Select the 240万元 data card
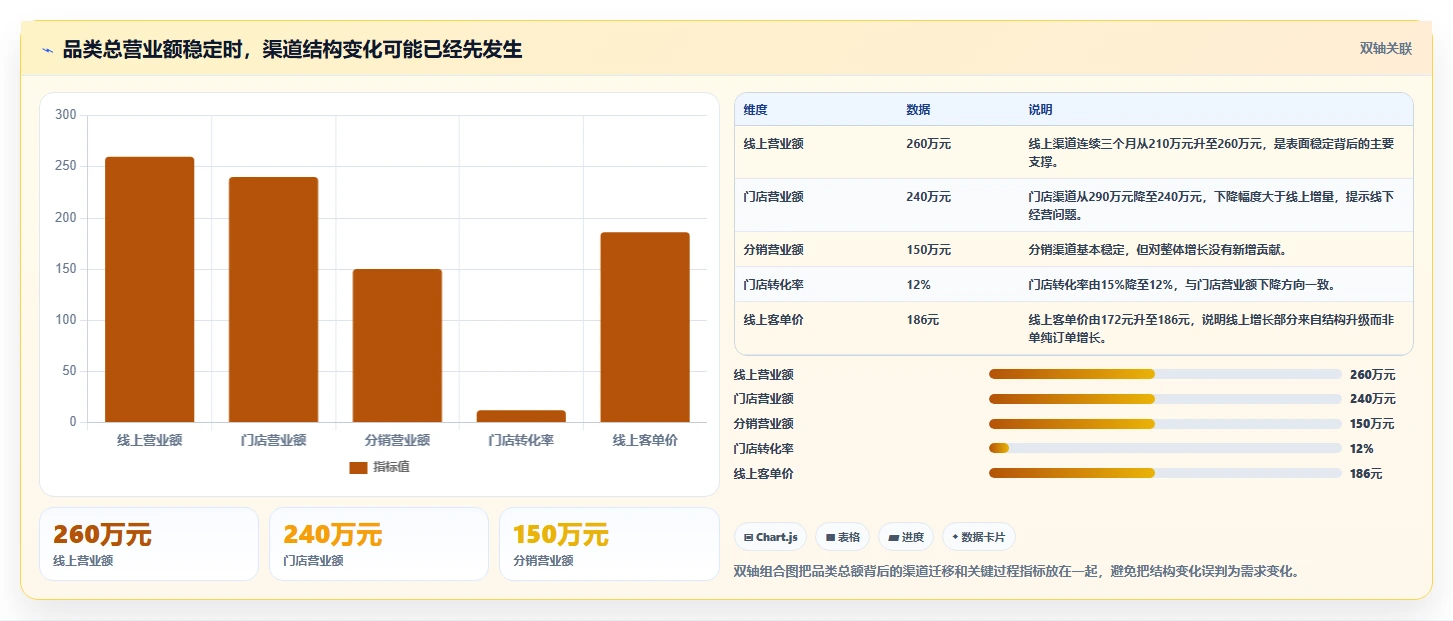Image resolution: width=1453 pixels, height=621 pixels. [379, 544]
